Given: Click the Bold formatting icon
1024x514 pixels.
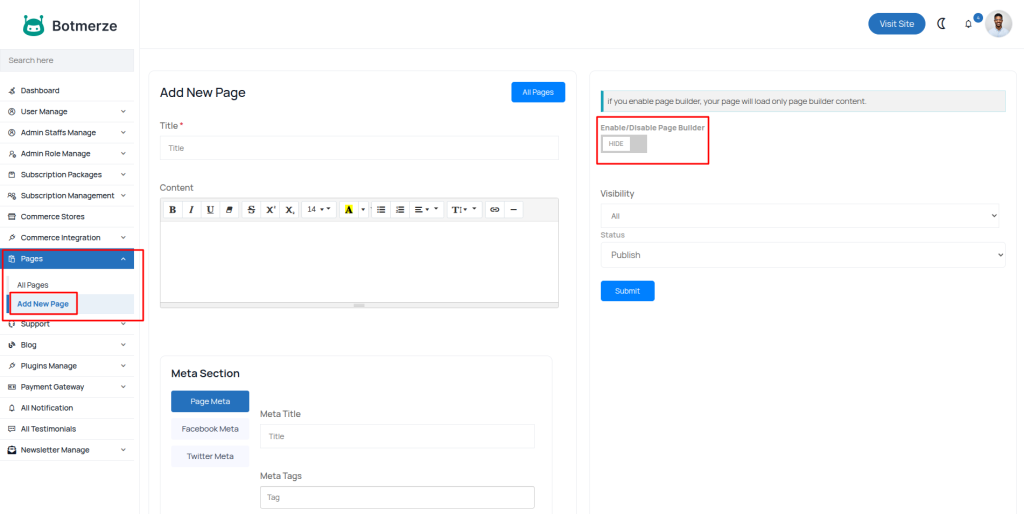Looking at the screenshot, I should [172, 210].
